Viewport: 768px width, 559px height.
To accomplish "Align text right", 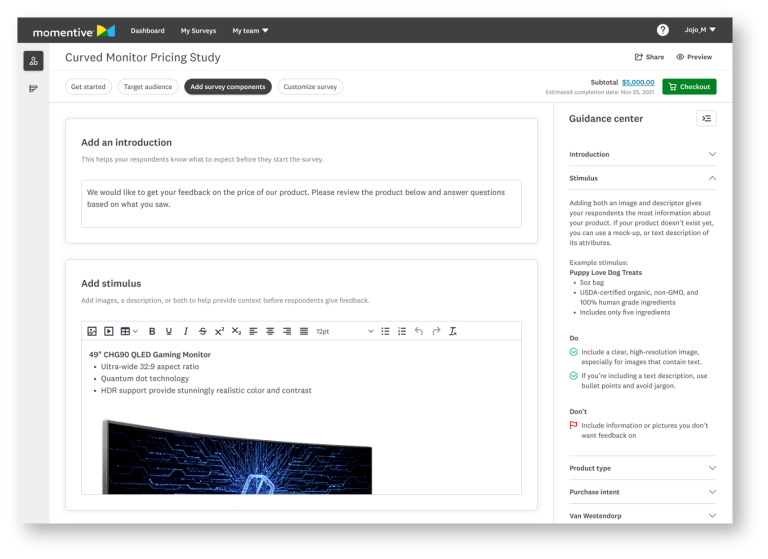I will tap(287, 332).
